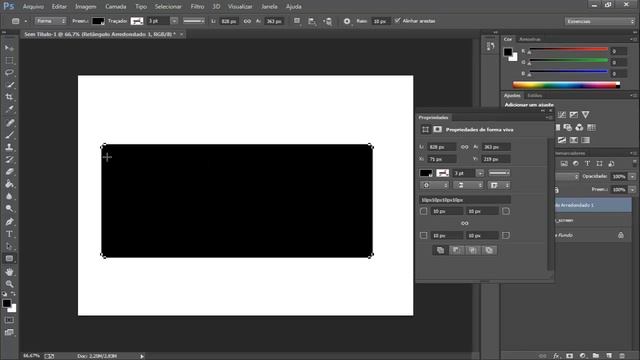Select the Paint Bucket tool
640x360 pixels.
pyautogui.click(x=9, y=184)
